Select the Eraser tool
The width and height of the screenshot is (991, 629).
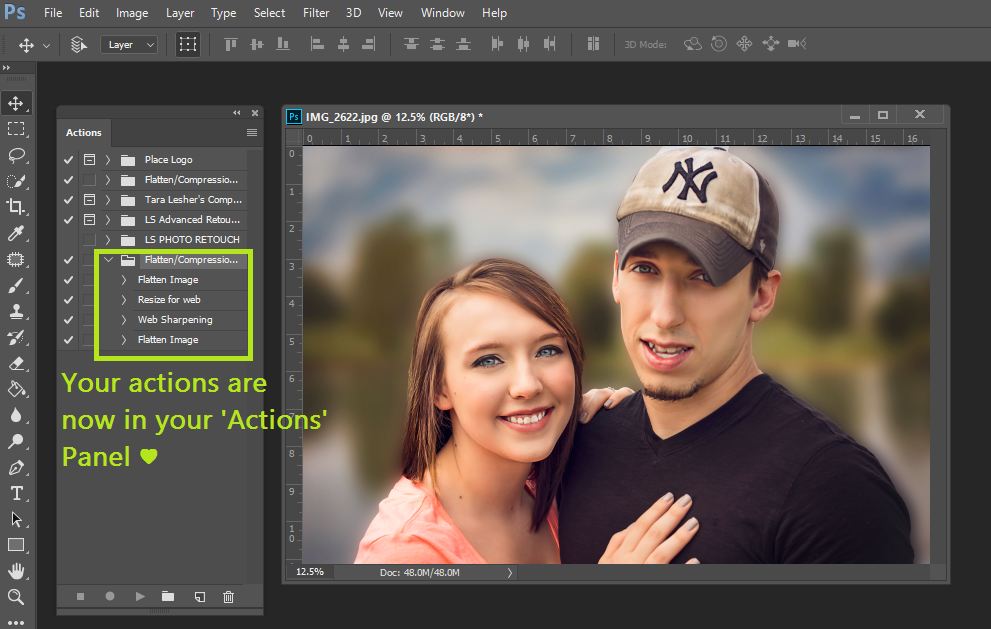[x=16, y=363]
